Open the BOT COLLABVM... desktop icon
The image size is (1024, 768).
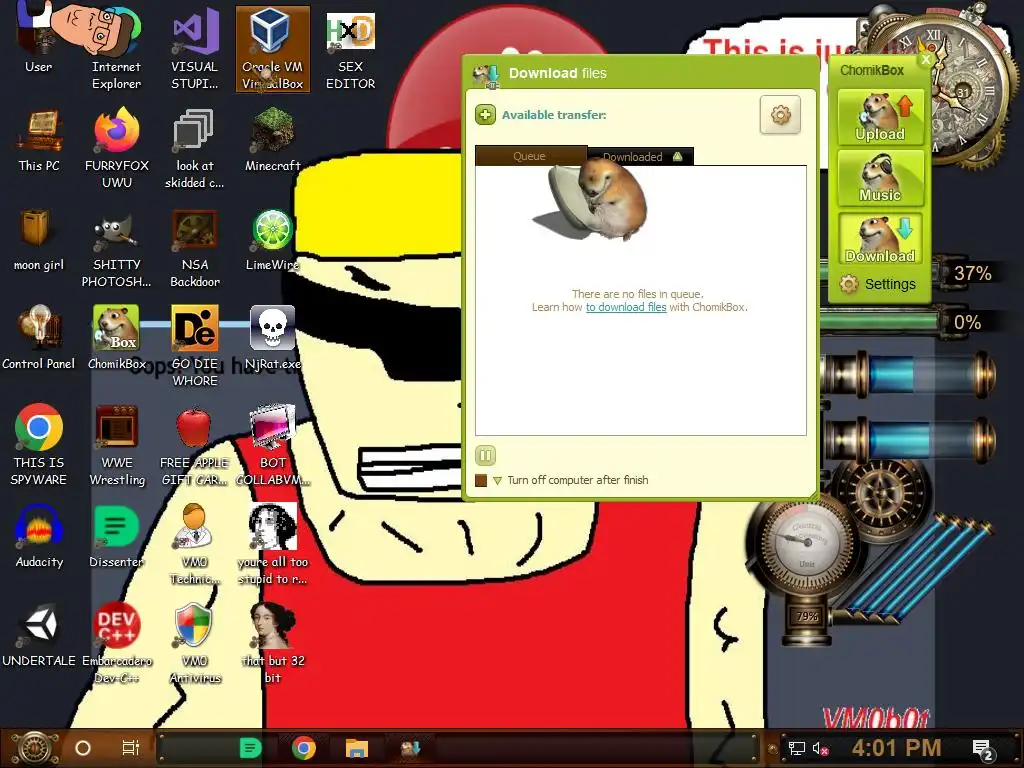272,445
